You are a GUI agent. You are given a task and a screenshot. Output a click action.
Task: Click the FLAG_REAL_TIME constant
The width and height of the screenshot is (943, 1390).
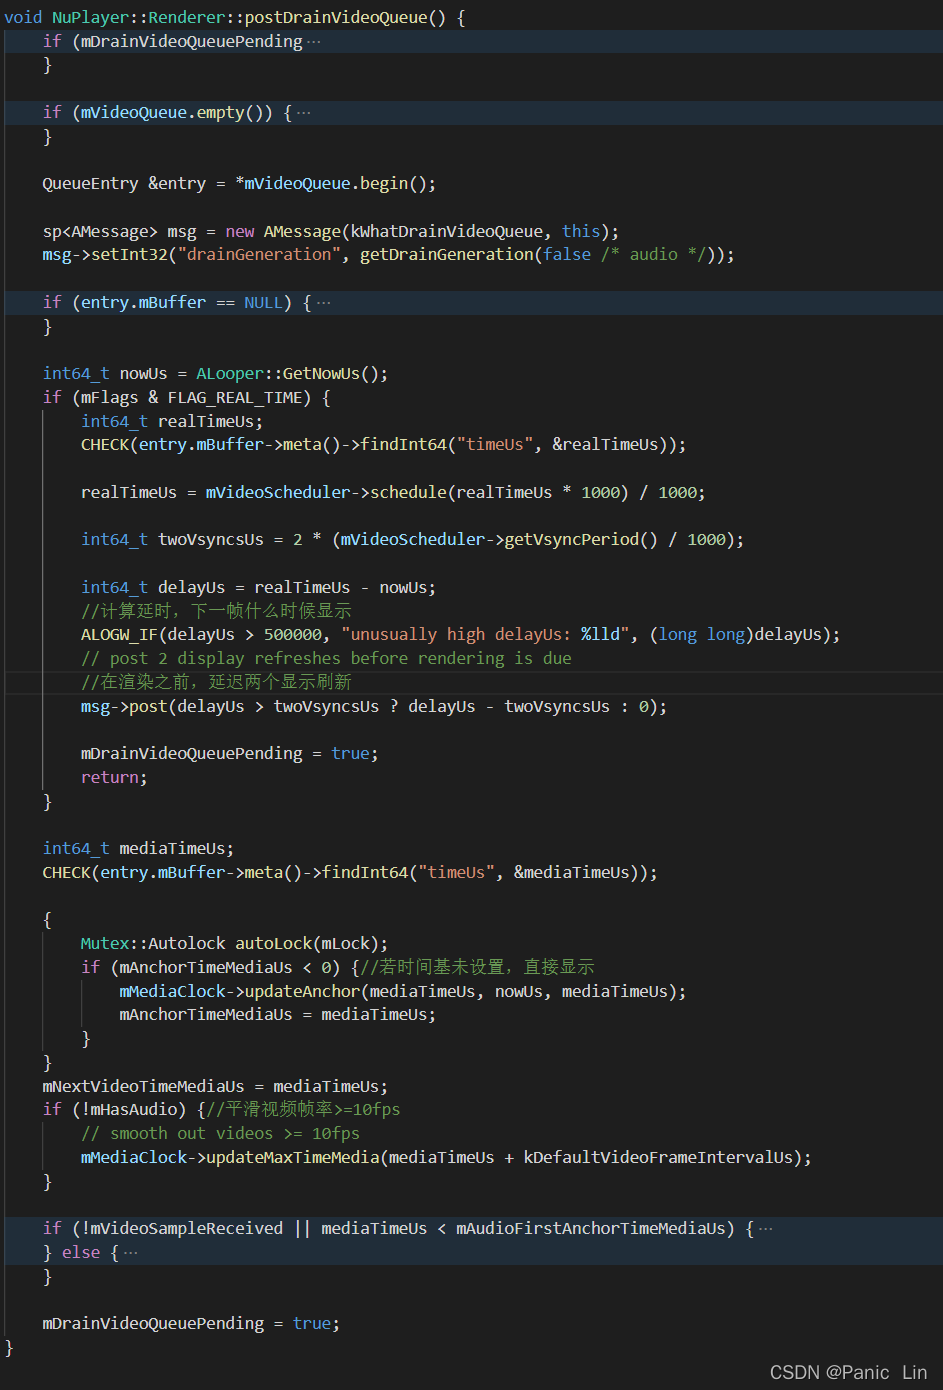[x=234, y=398]
